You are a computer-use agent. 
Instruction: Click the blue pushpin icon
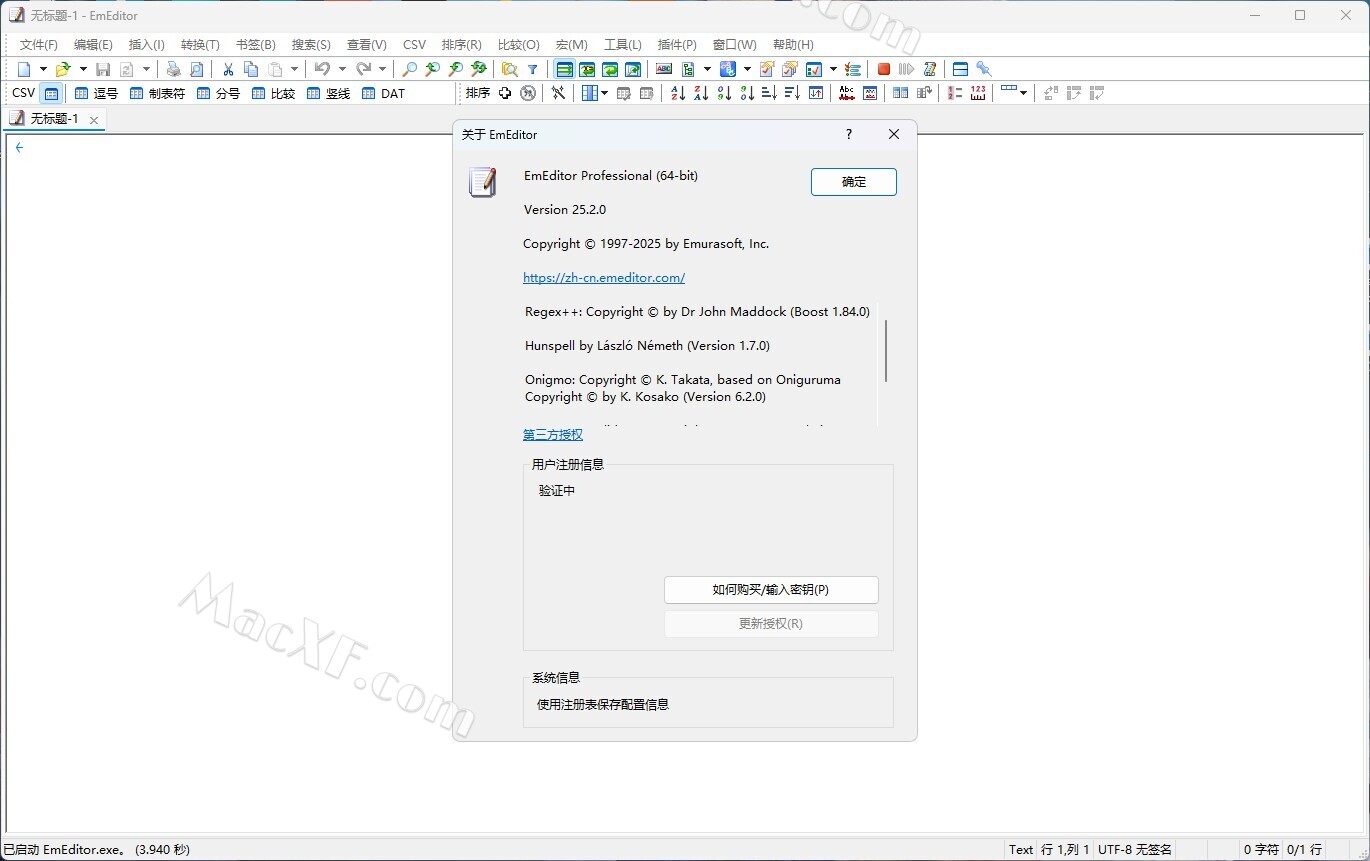[983, 69]
